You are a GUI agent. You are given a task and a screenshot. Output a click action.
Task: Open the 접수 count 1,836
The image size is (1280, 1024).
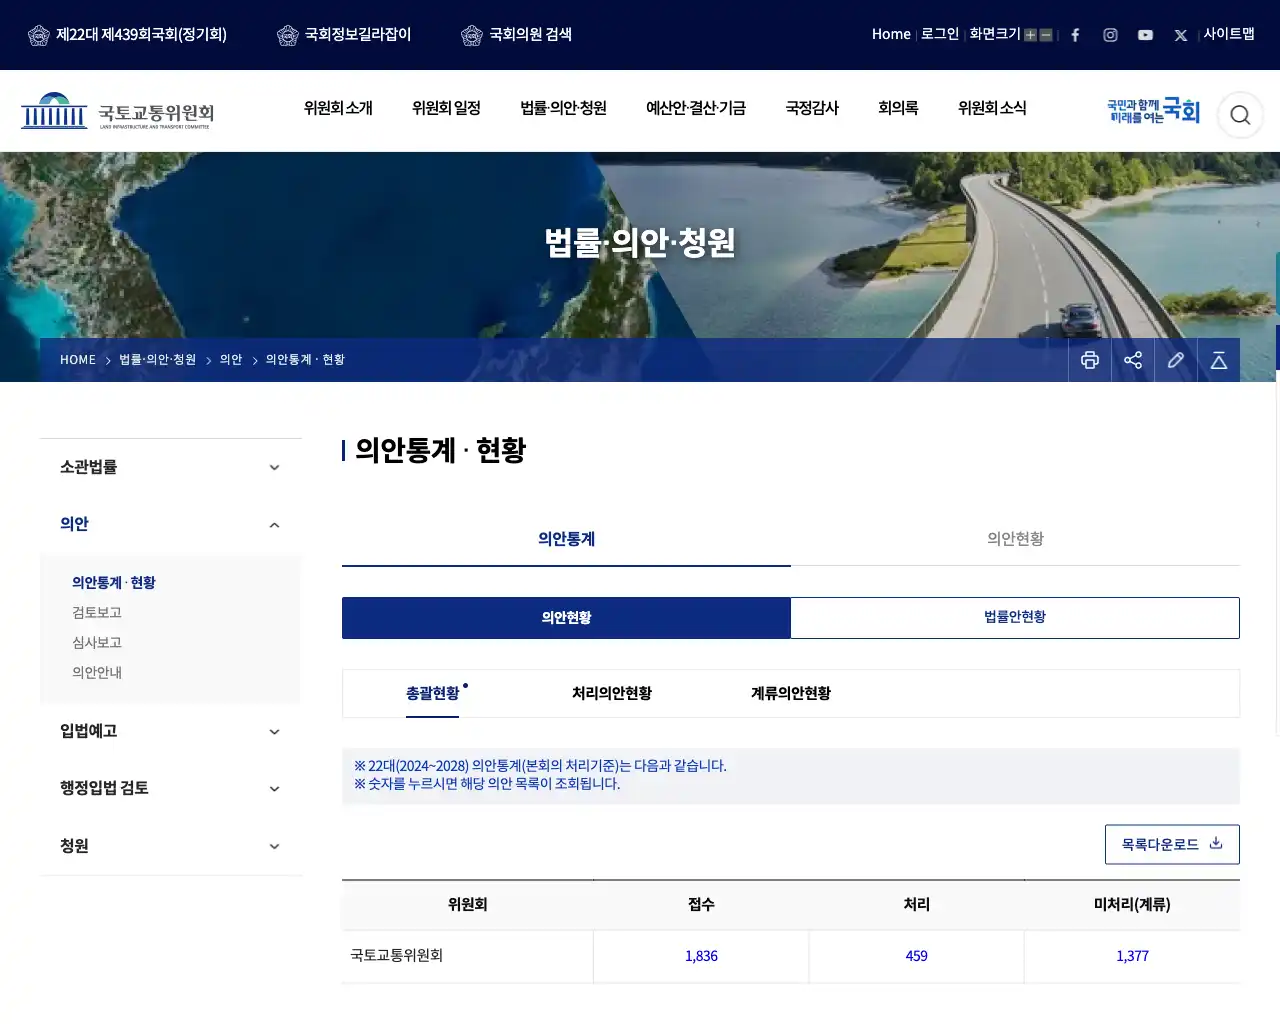coord(701,956)
